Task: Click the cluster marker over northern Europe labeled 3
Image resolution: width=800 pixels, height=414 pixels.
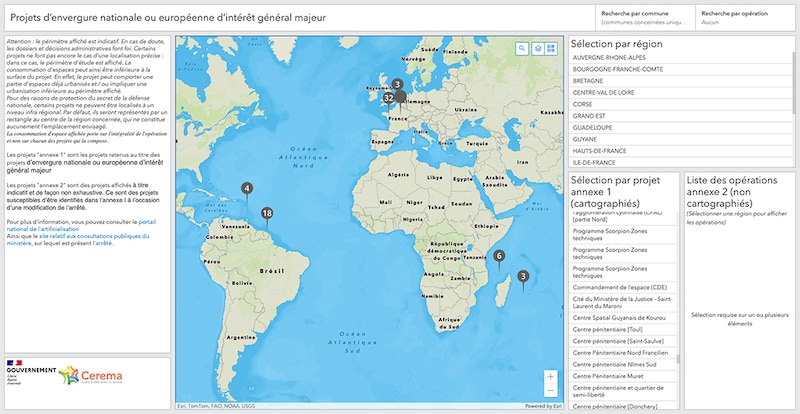Action: click(x=397, y=85)
